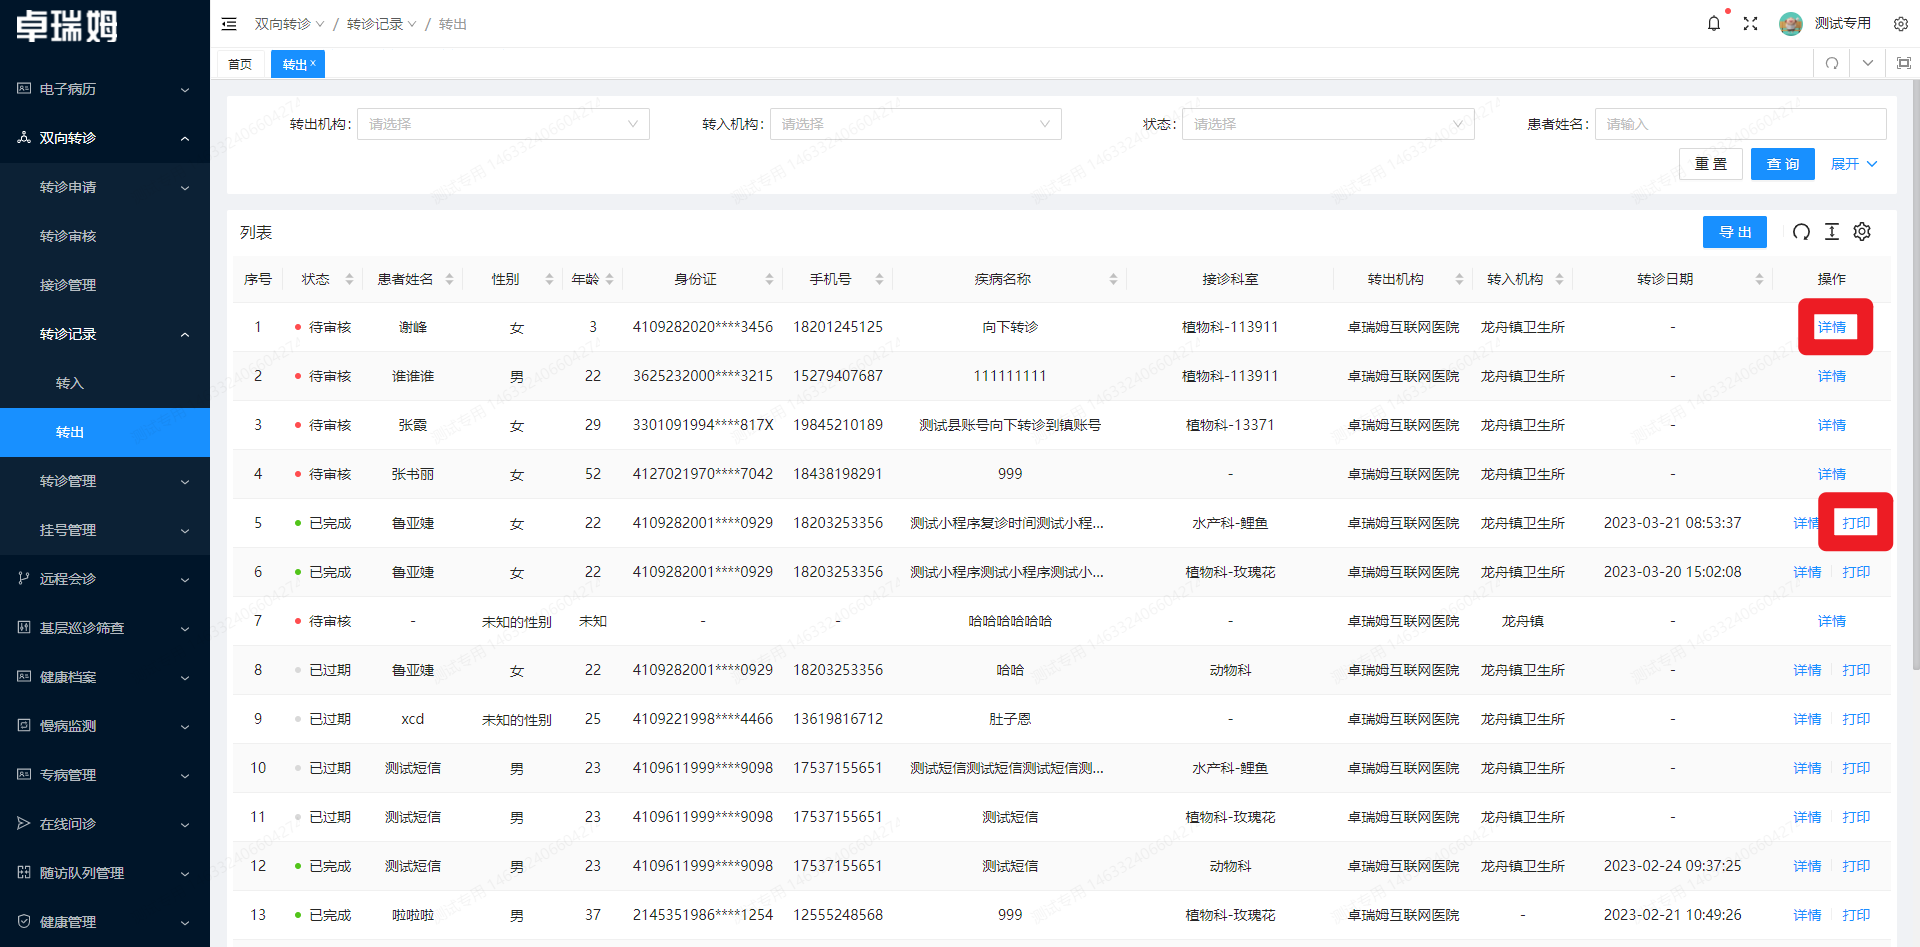Expand the 电子病历 sidebar menu
Image resolution: width=1920 pixels, height=947 pixels.
tap(105, 89)
